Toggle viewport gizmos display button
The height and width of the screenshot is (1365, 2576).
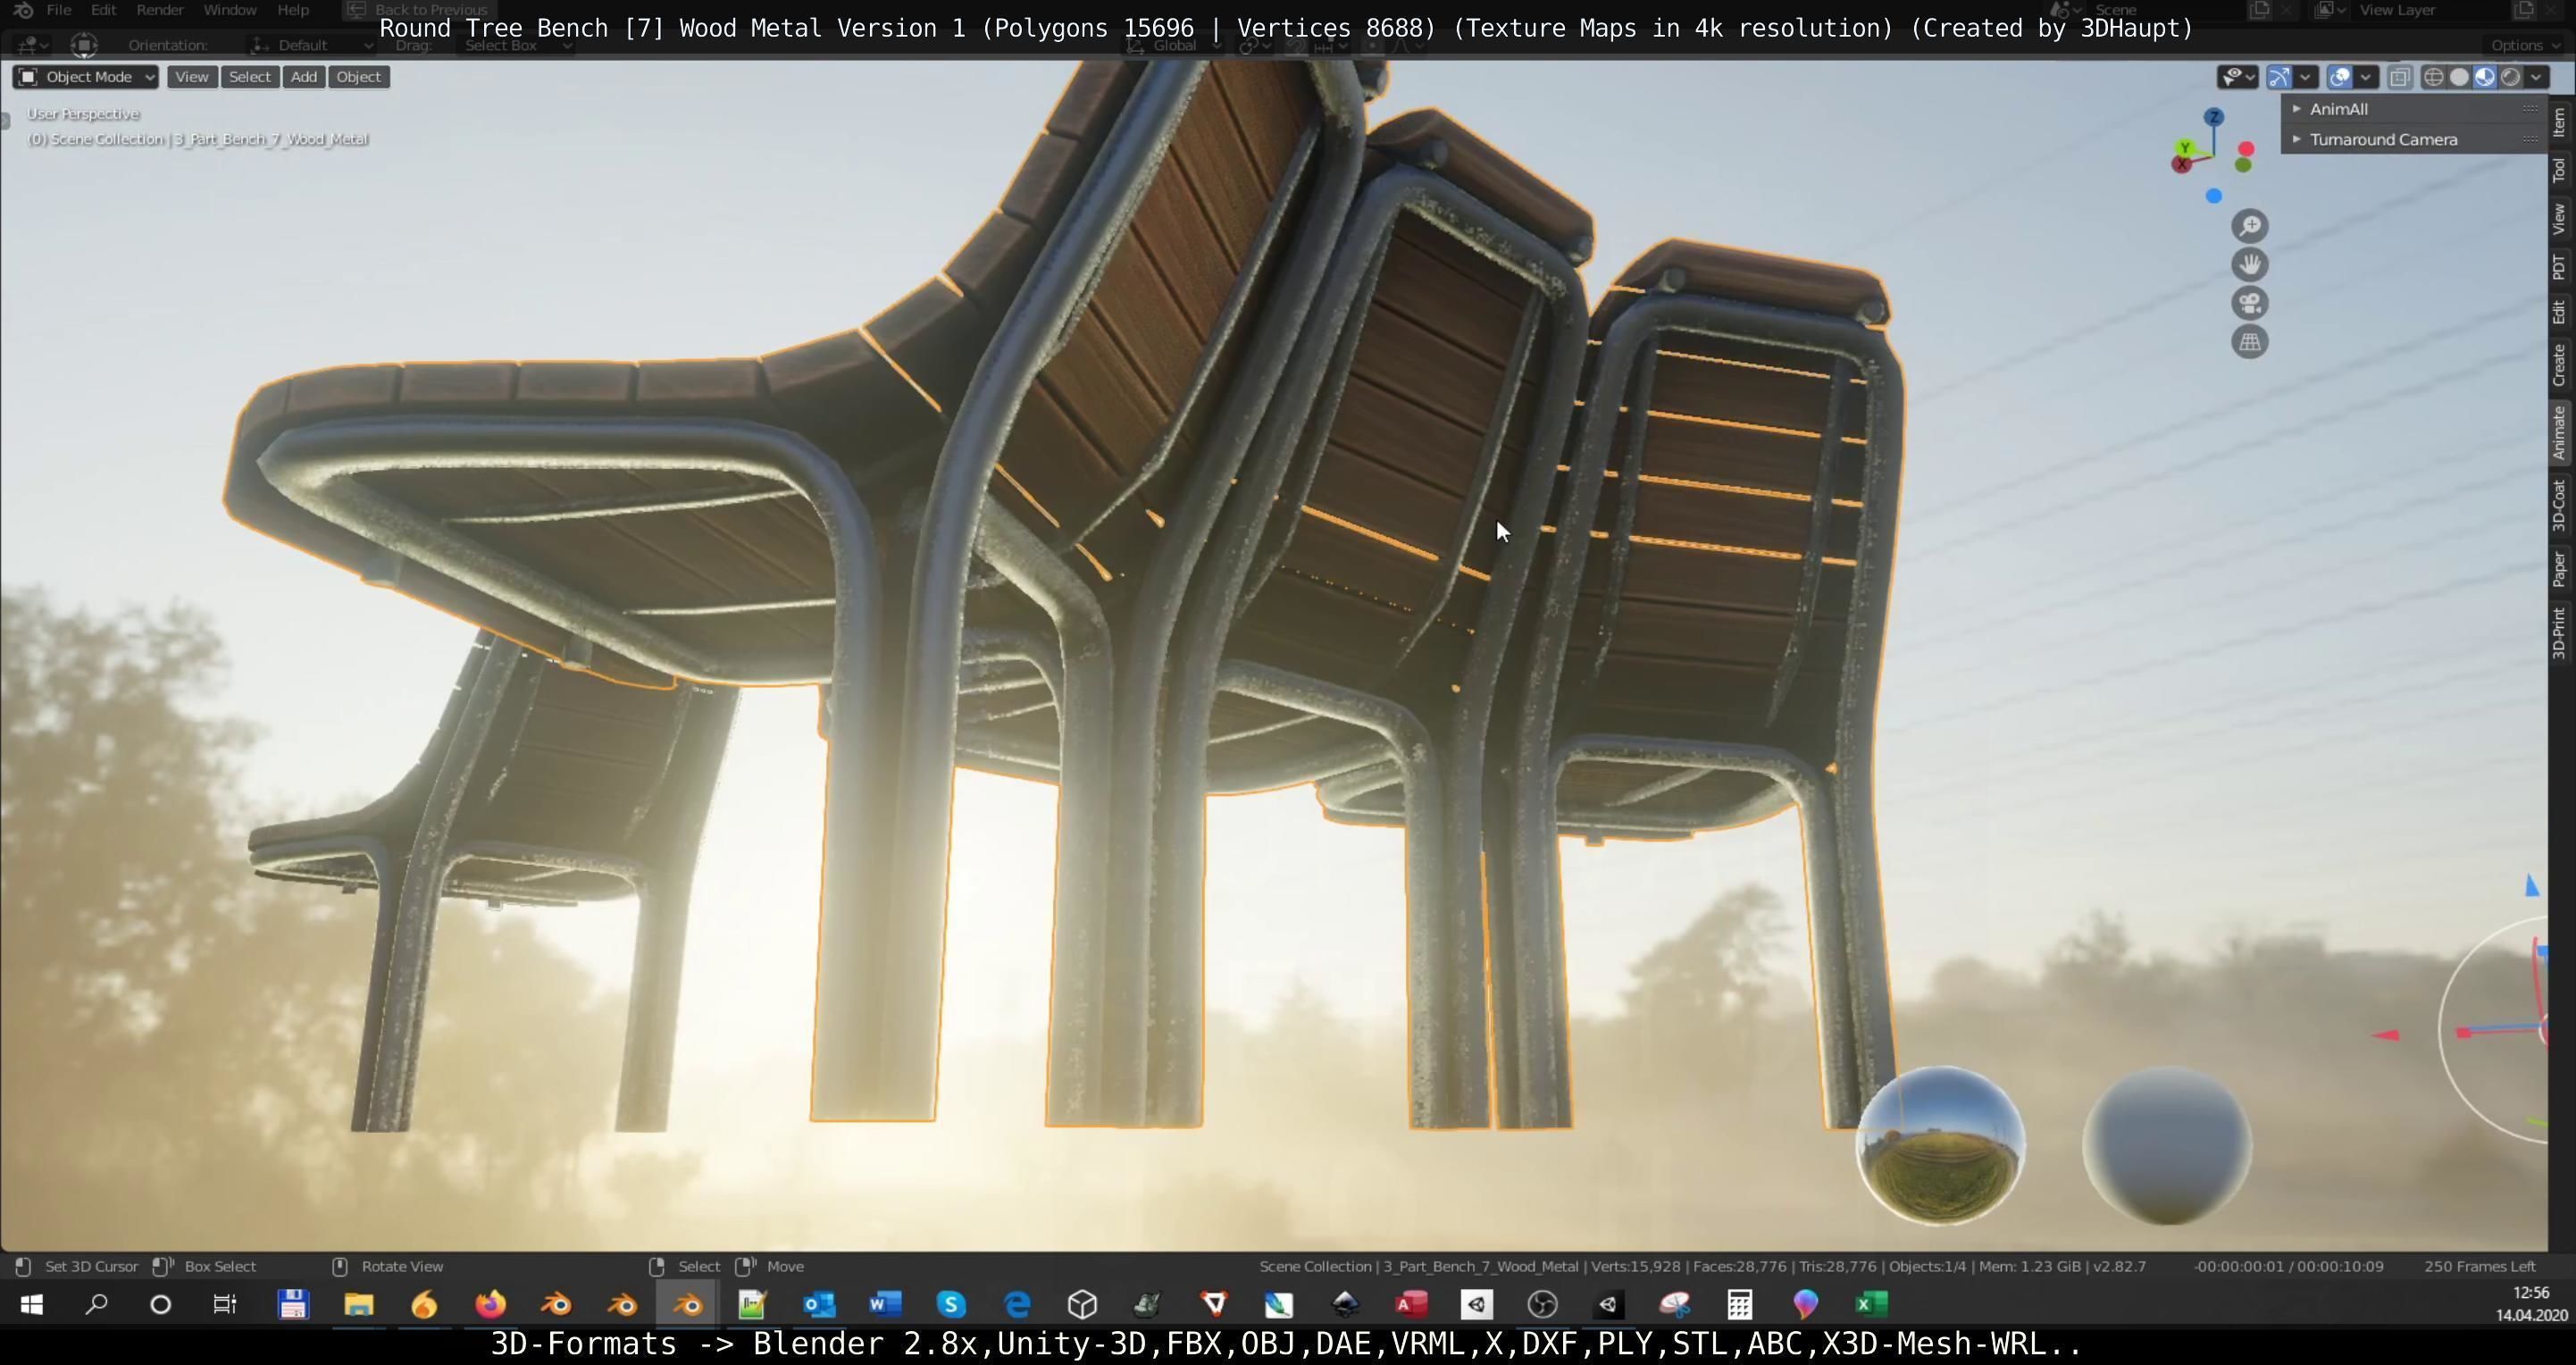tap(2279, 77)
